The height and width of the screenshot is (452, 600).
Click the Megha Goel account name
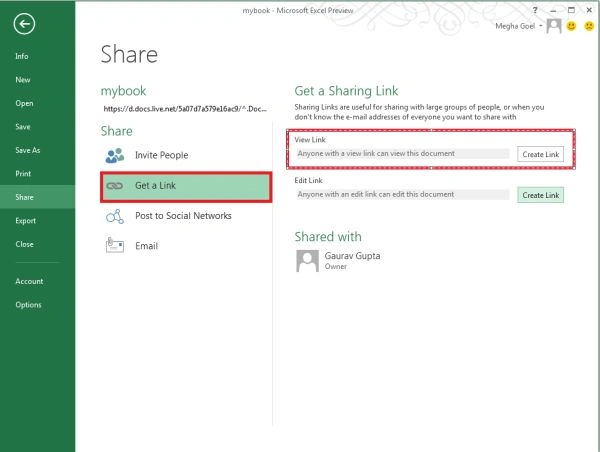click(515, 26)
